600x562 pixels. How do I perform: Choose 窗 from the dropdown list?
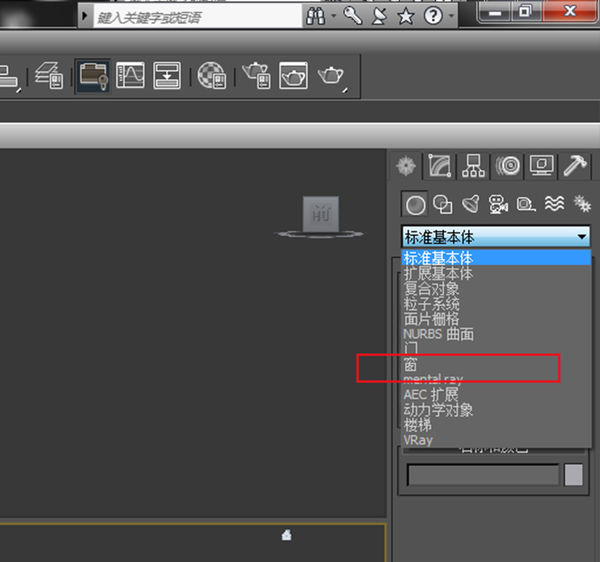[x=496, y=364]
